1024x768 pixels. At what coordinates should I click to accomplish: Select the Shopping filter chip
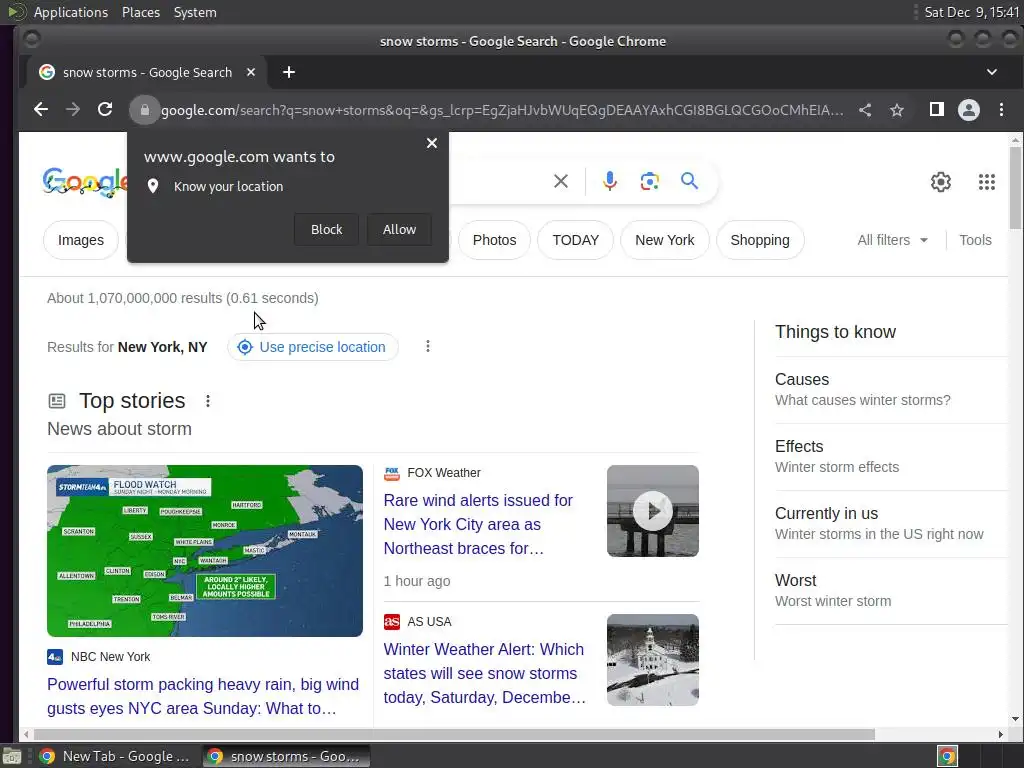pos(760,240)
